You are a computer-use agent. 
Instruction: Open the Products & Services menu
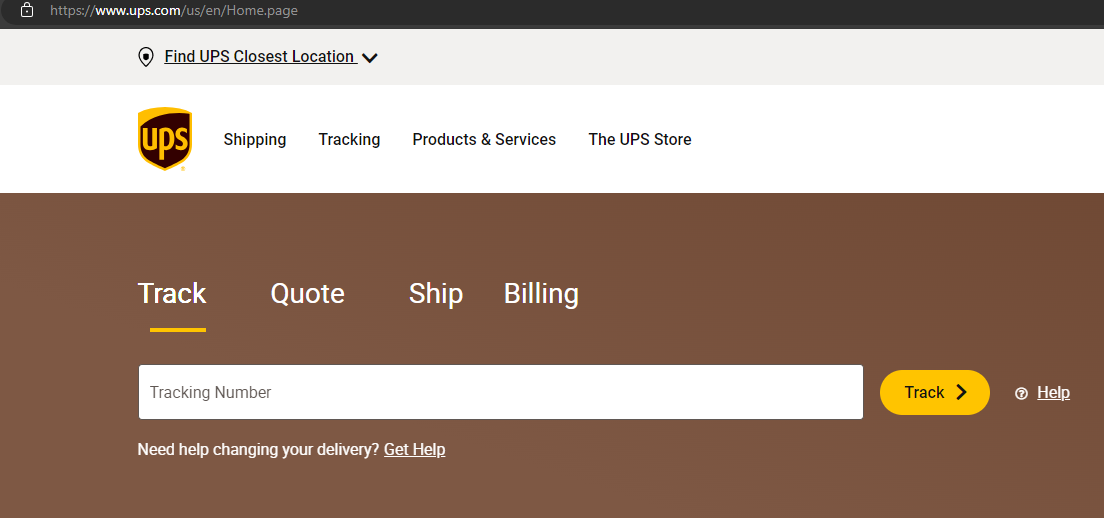tap(484, 139)
